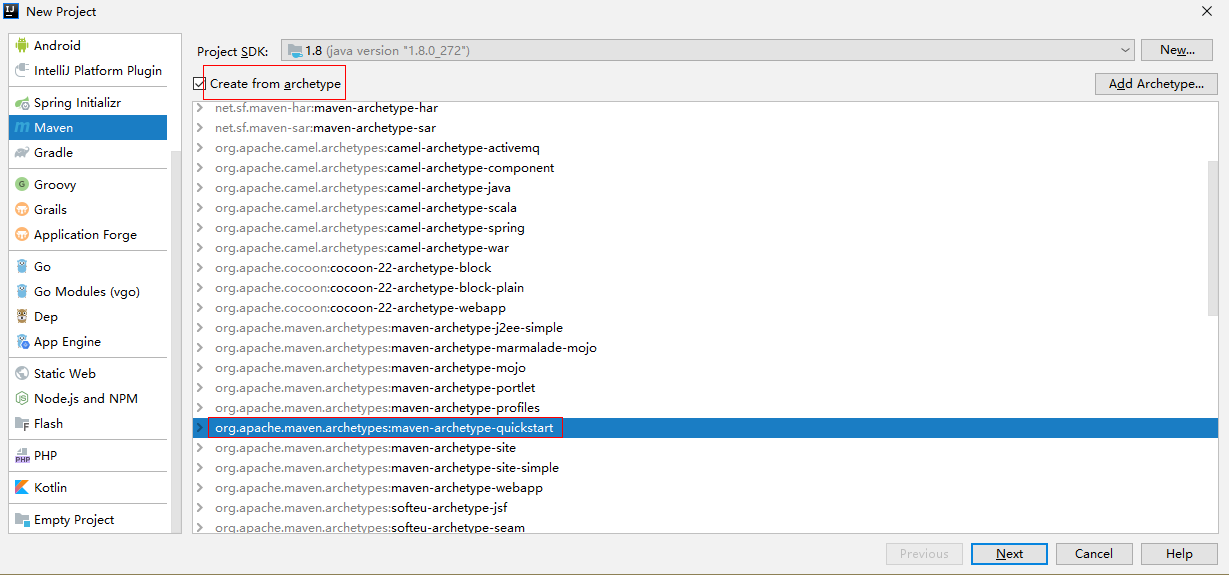Click the Spring Initializr leaf icon
The width and height of the screenshot is (1229, 575).
pos(23,103)
